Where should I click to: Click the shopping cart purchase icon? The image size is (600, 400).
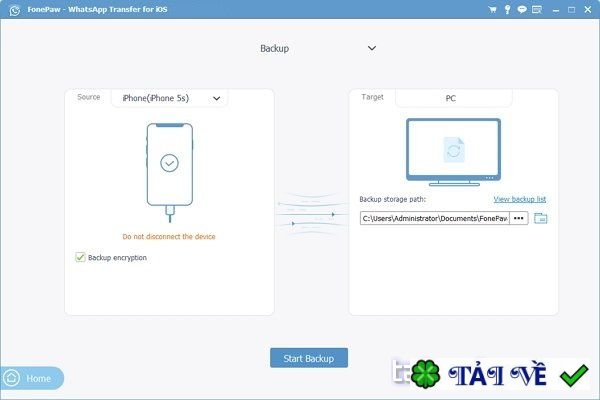[x=492, y=10]
